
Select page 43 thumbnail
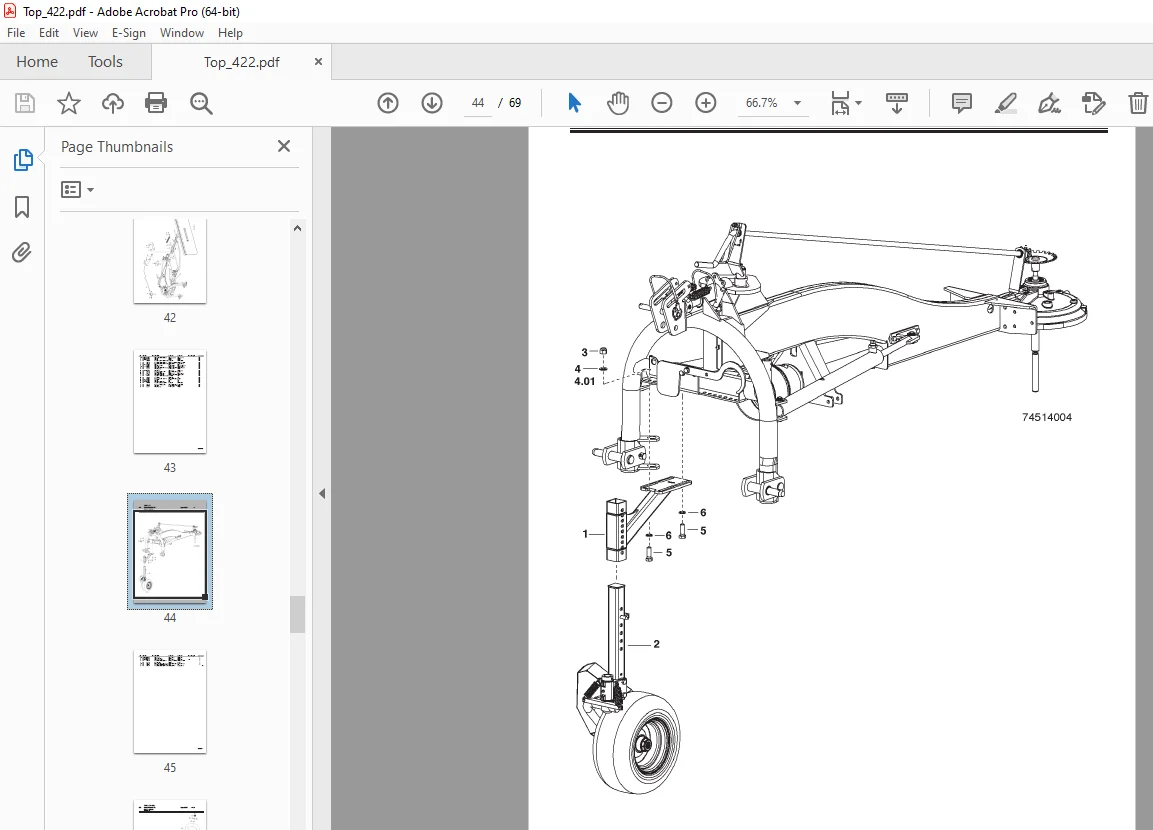pos(170,401)
